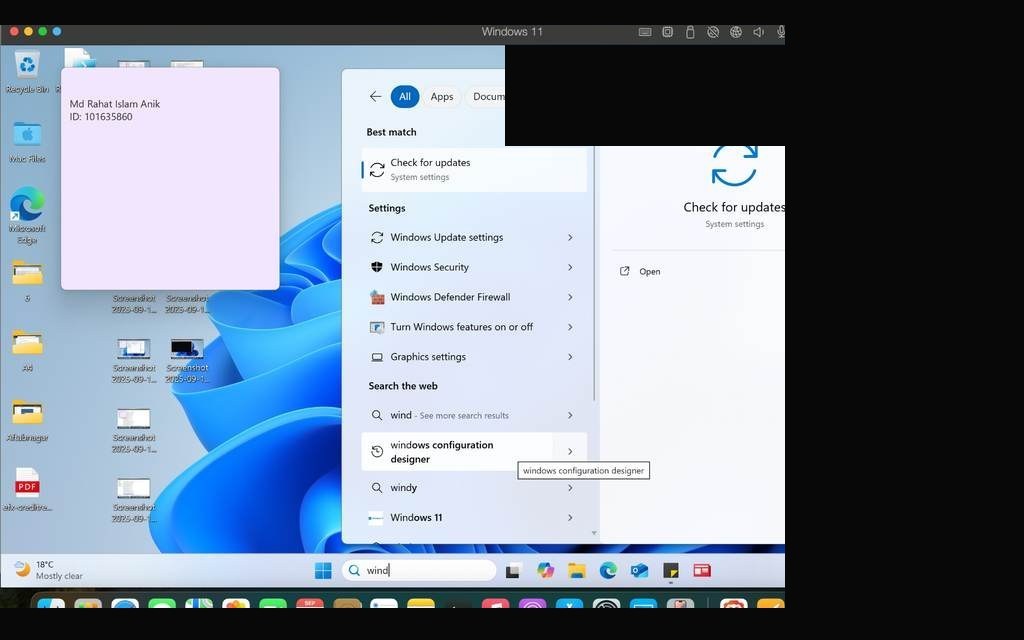Open File Explorer from the taskbar

577,571
